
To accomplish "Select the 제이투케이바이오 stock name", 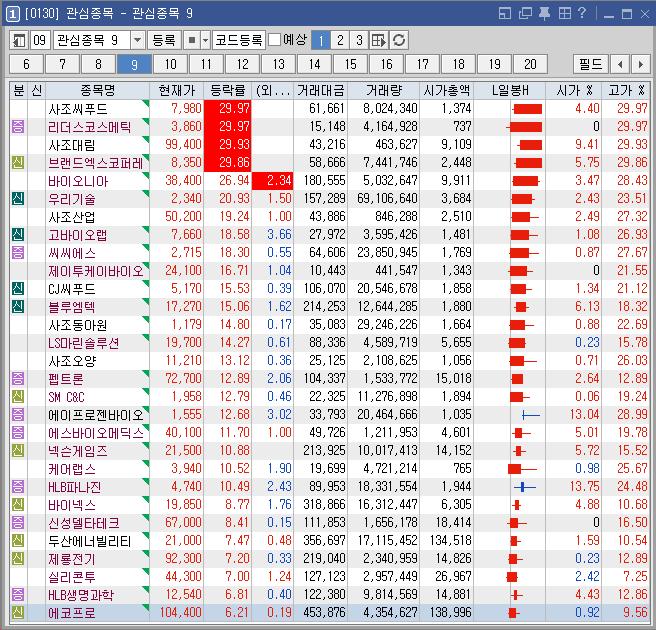I will coord(96,271).
